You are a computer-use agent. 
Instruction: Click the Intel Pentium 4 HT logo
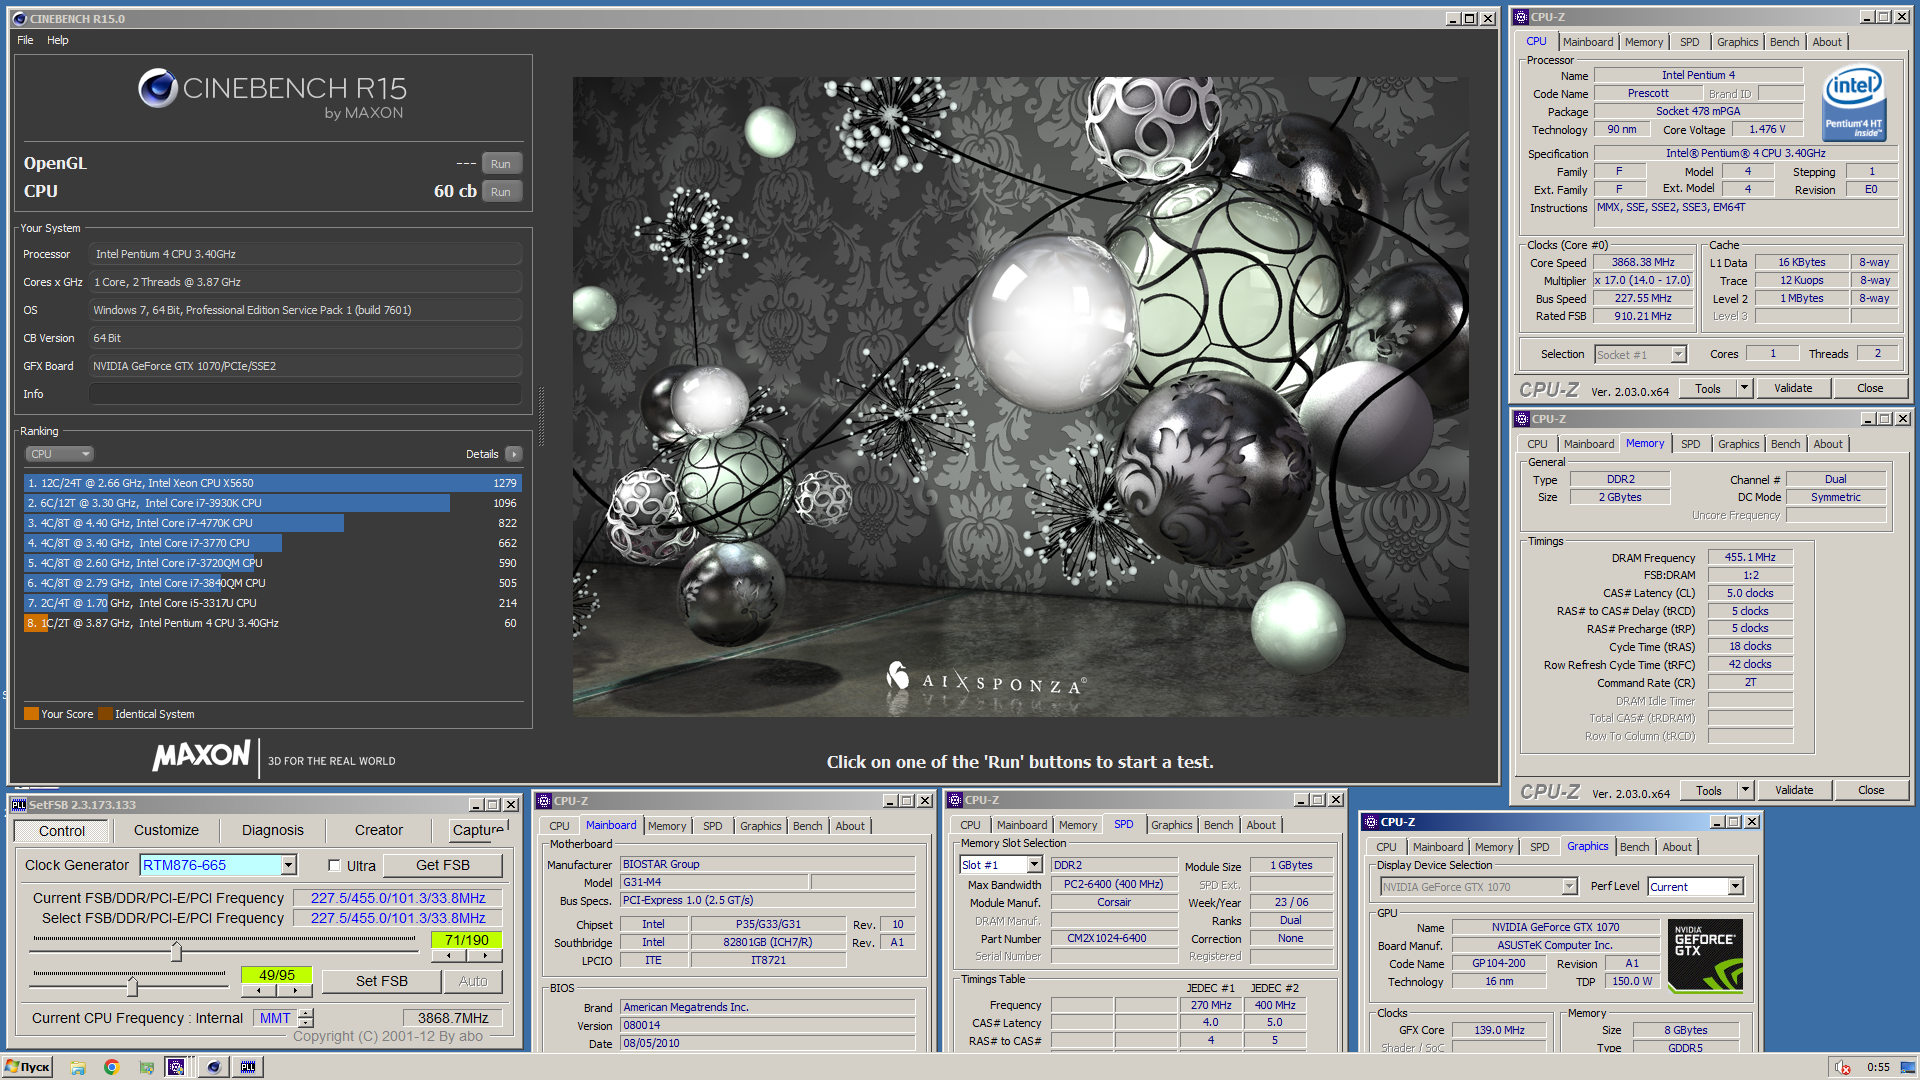(x=1855, y=104)
